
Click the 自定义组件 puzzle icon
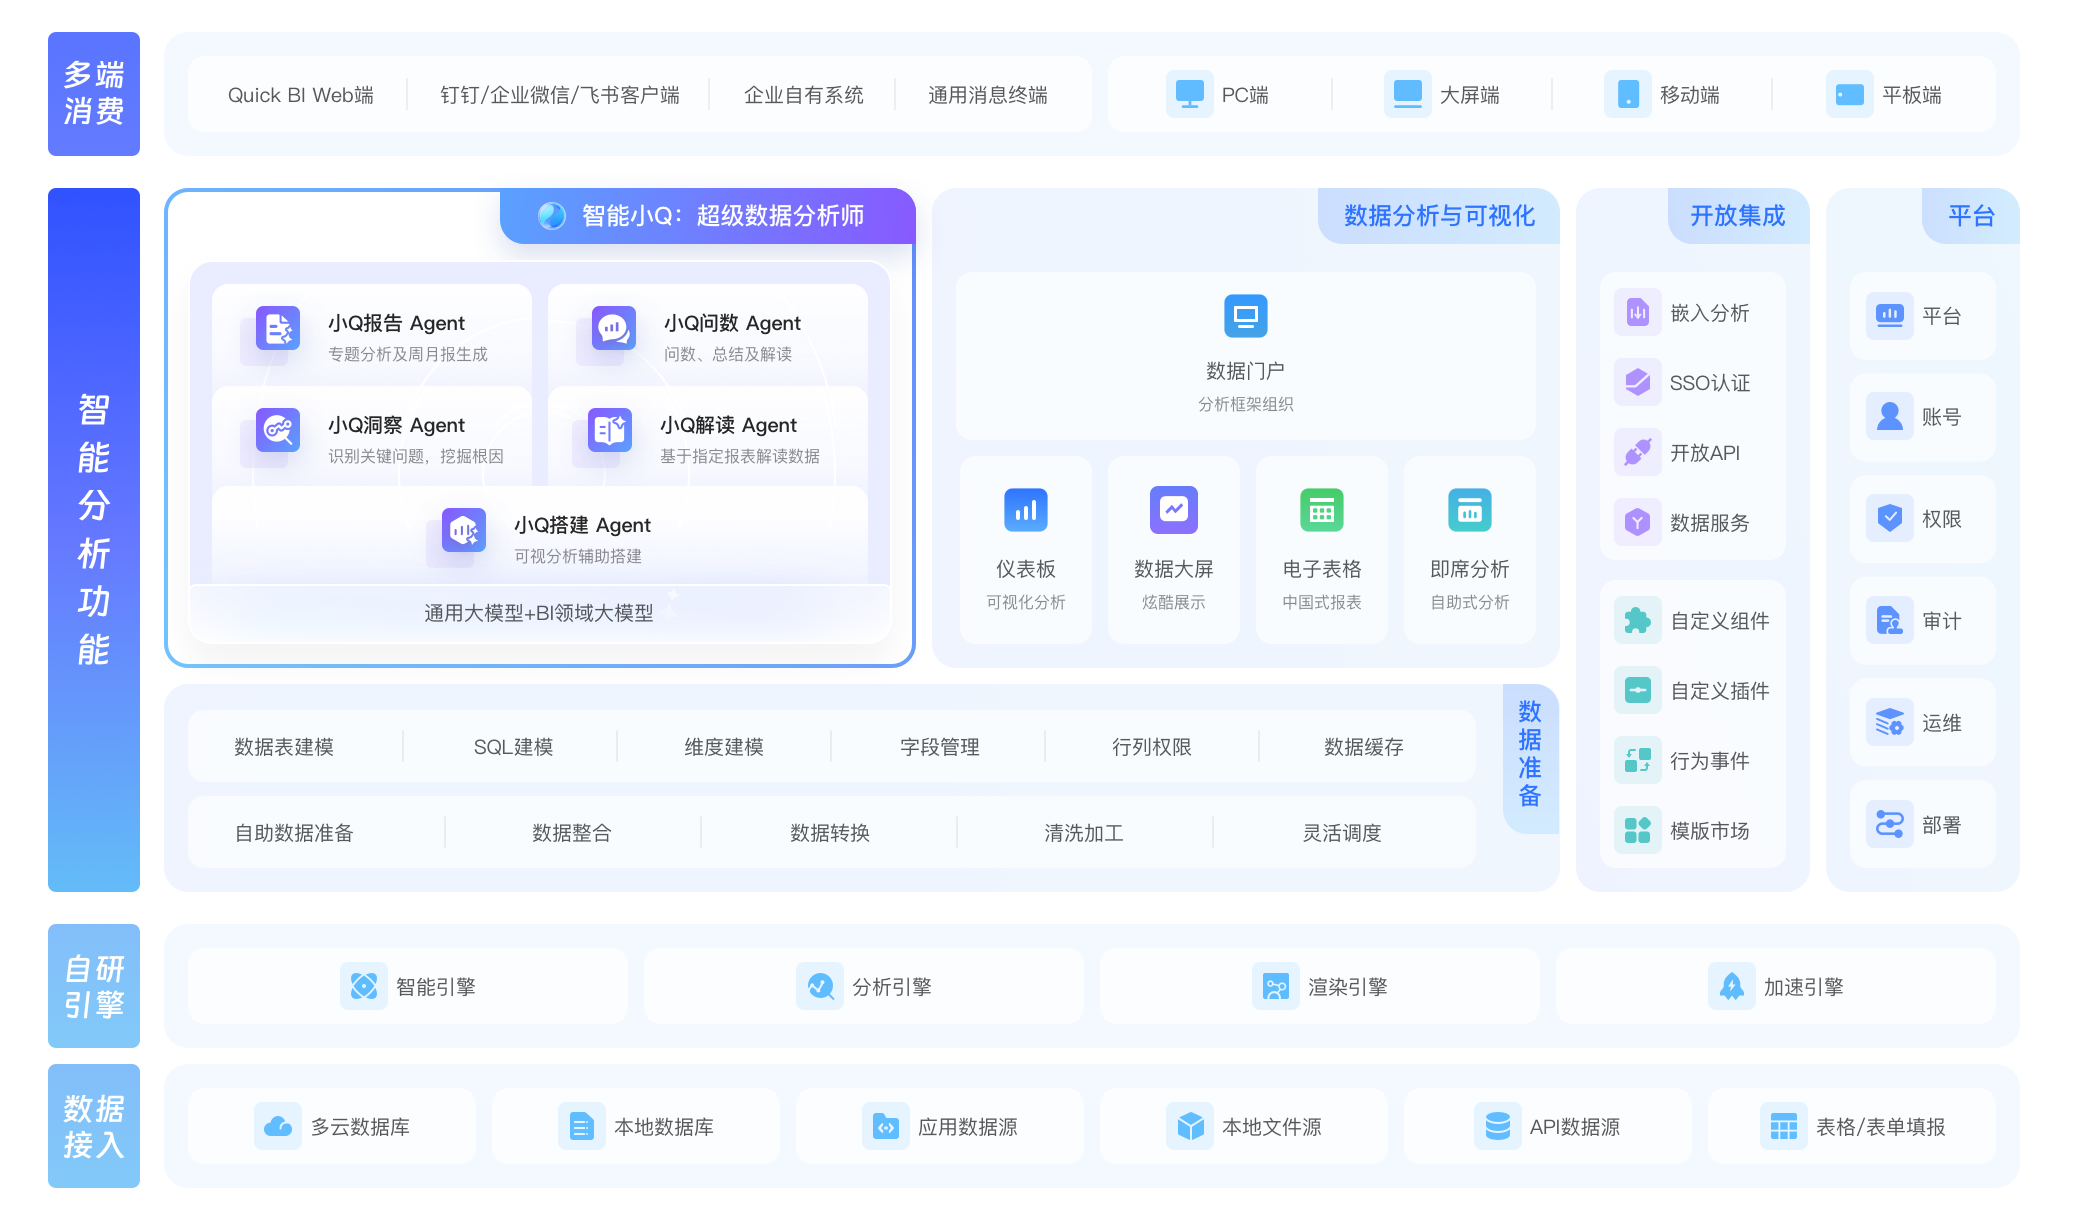1637,620
